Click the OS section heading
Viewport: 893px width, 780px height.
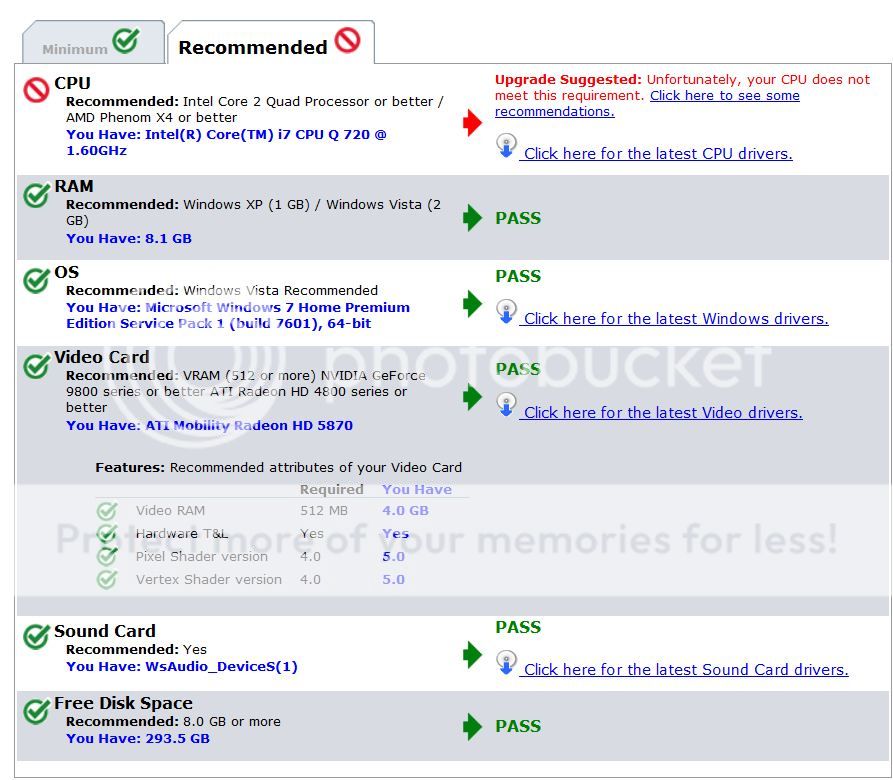pyautogui.click(x=67, y=272)
